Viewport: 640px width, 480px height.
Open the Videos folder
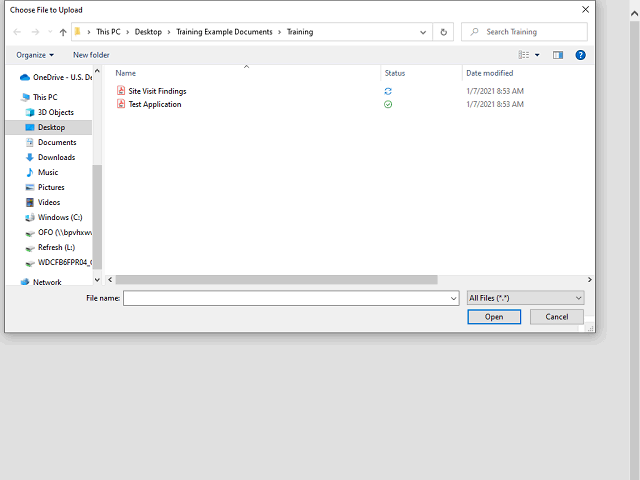43,202
